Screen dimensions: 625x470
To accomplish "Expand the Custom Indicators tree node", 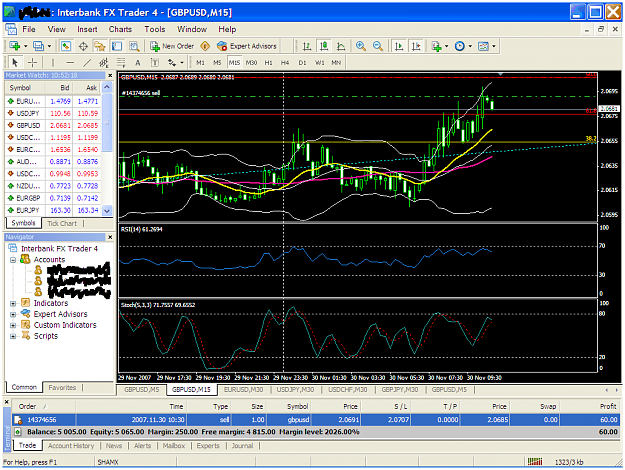I will [x=13, y=325].
